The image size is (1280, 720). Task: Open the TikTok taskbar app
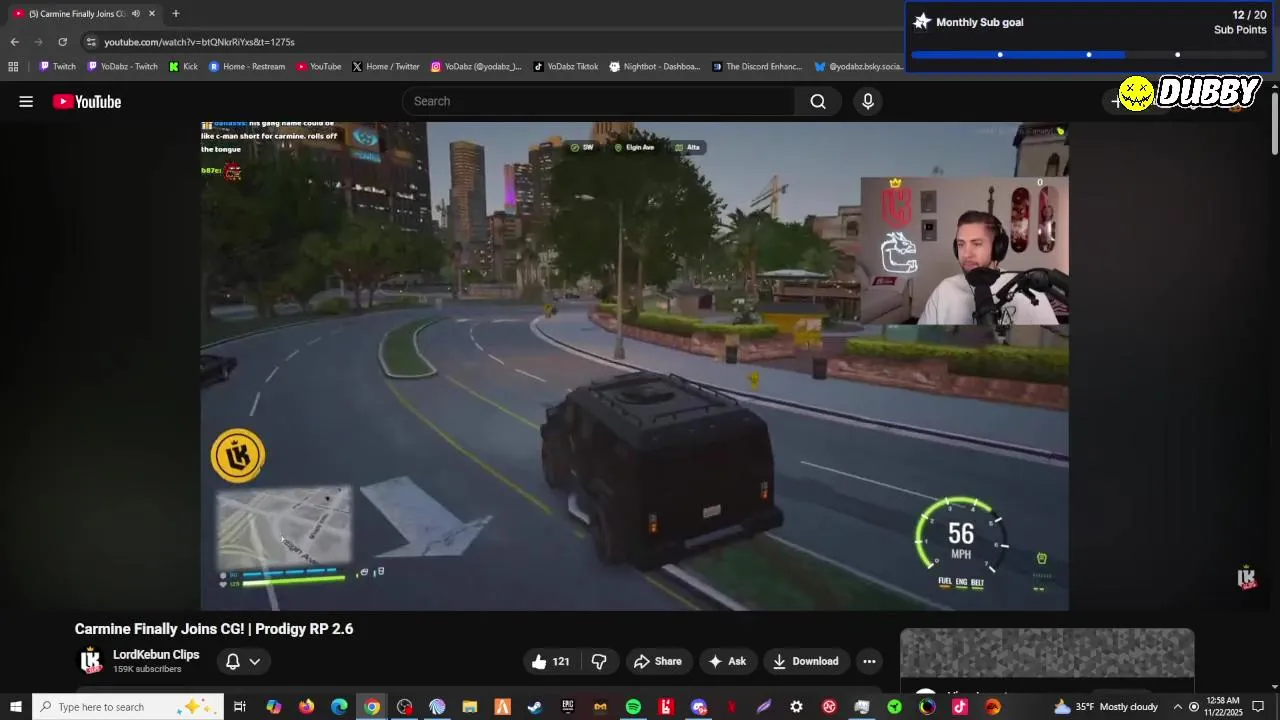point(960,707)
